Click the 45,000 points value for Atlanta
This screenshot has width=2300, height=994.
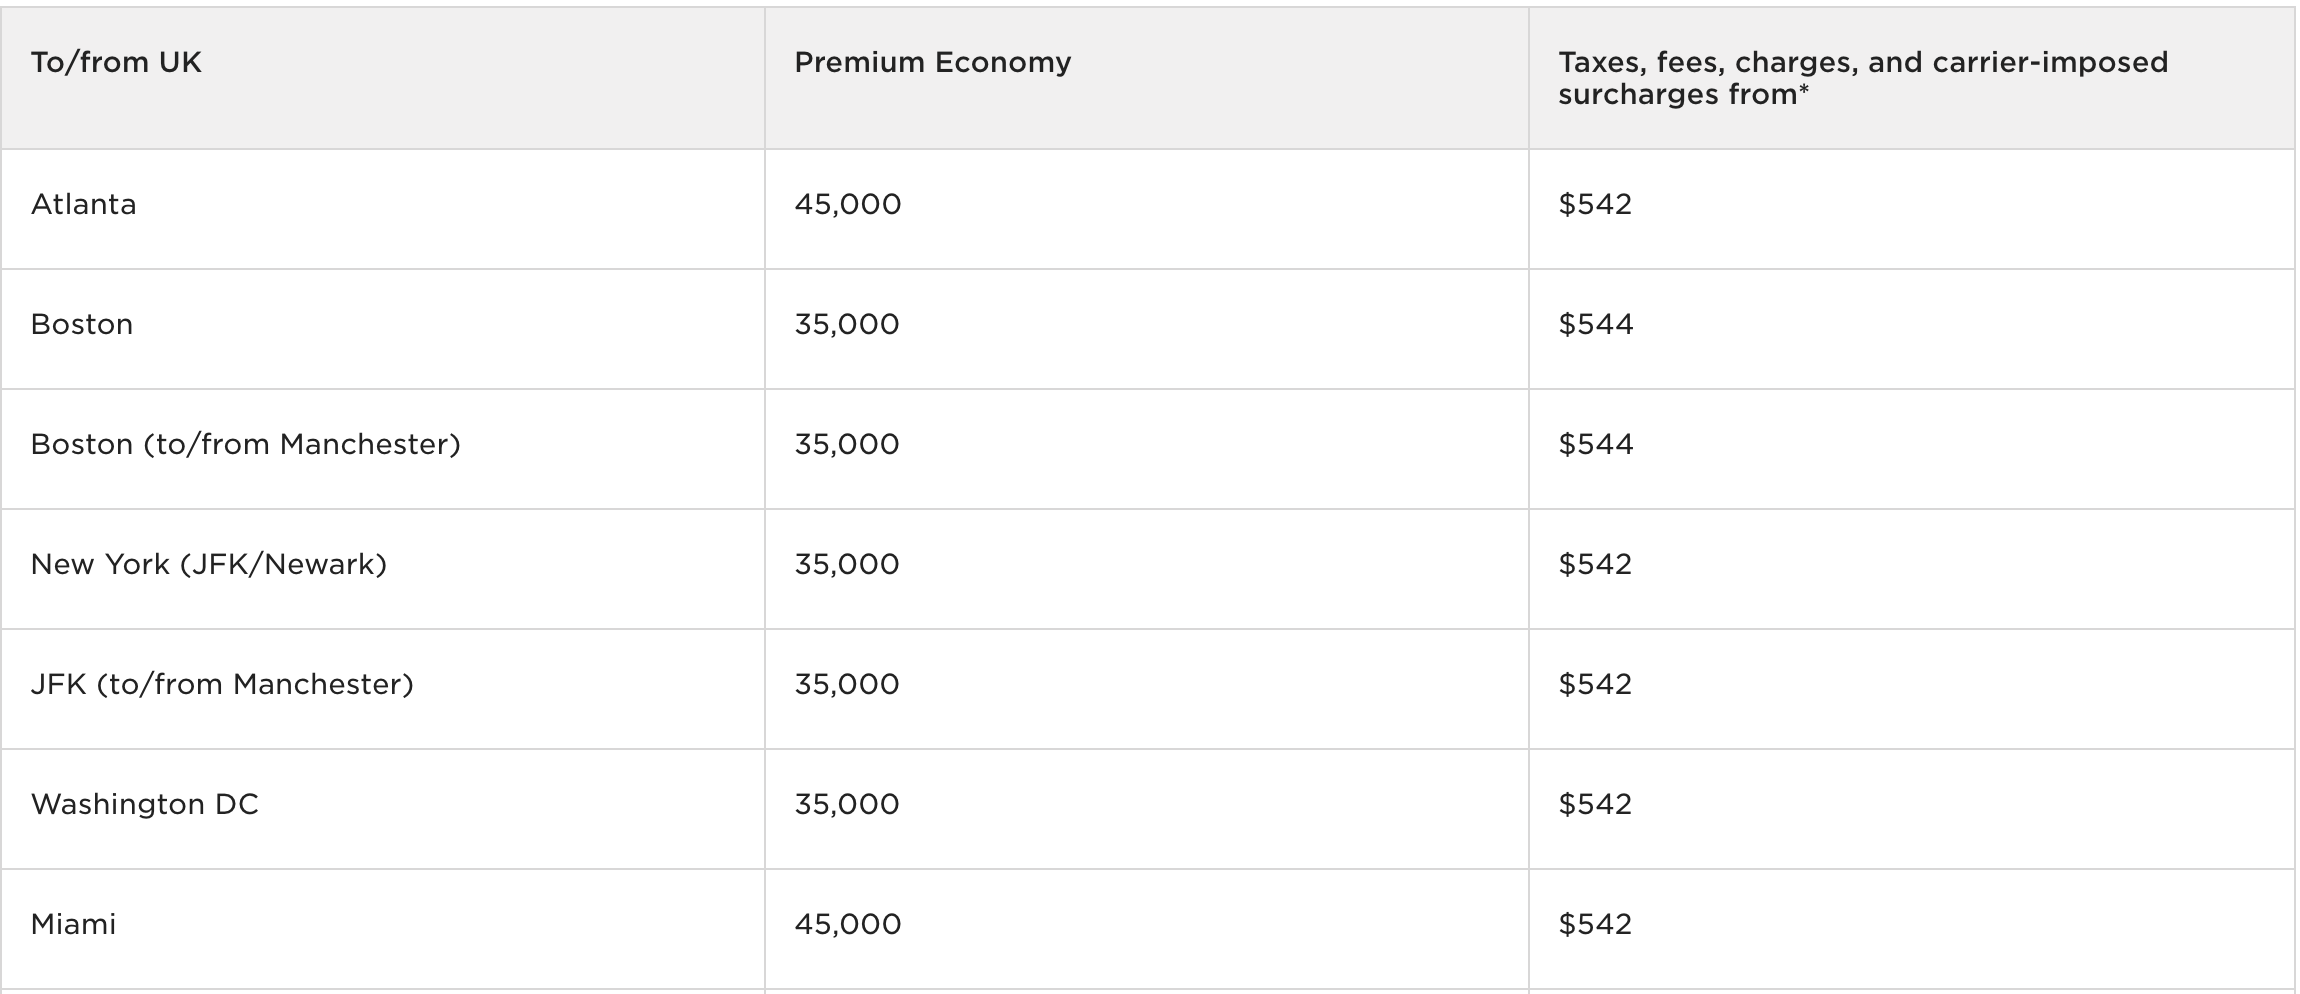(x=848, y=205)
